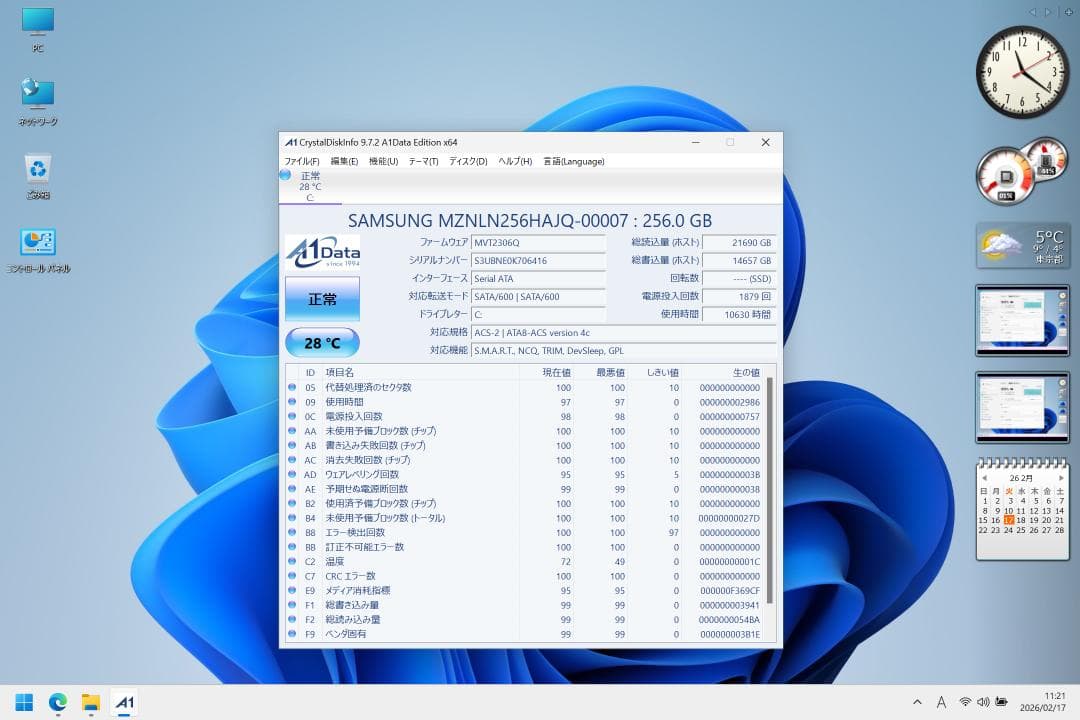Open the Control Panel desktop icon

click(x=38, y=250)
